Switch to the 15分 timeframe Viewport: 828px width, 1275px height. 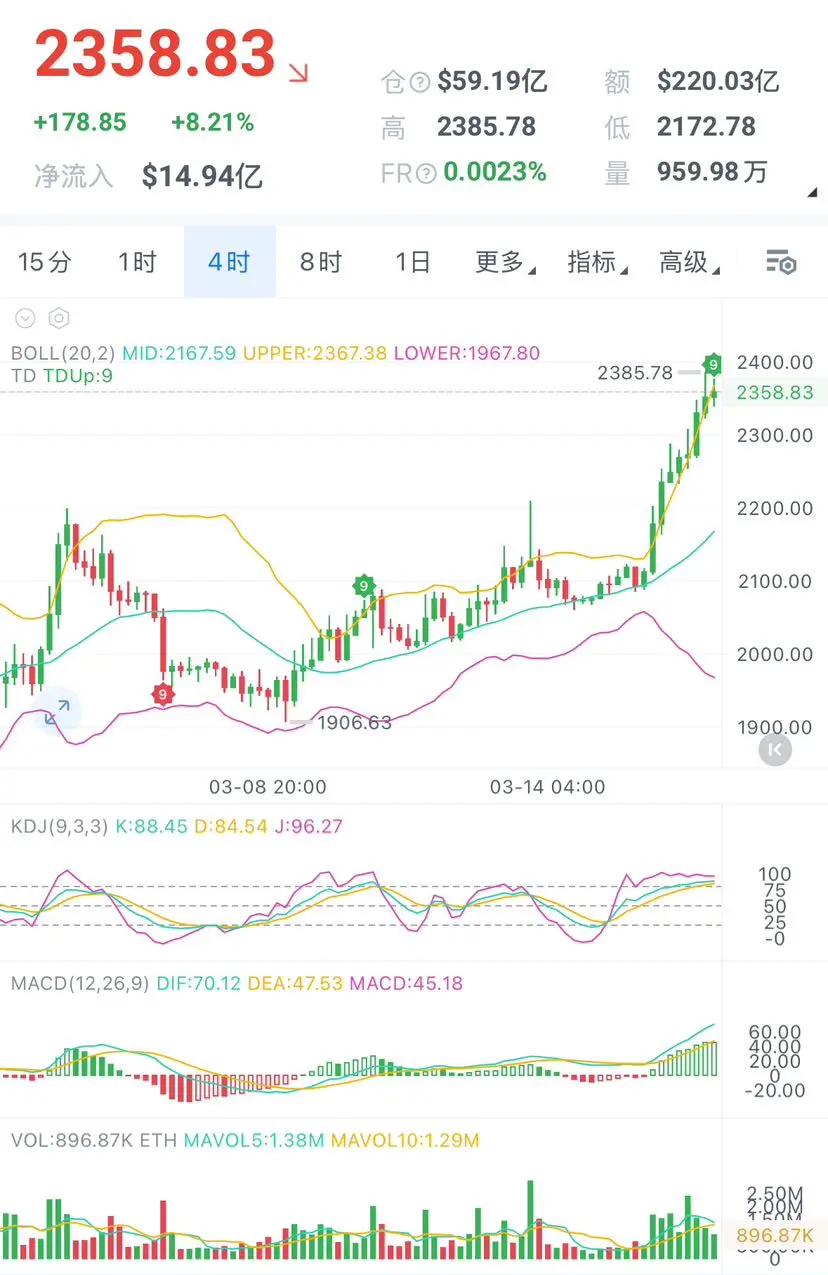pos(45,263)
